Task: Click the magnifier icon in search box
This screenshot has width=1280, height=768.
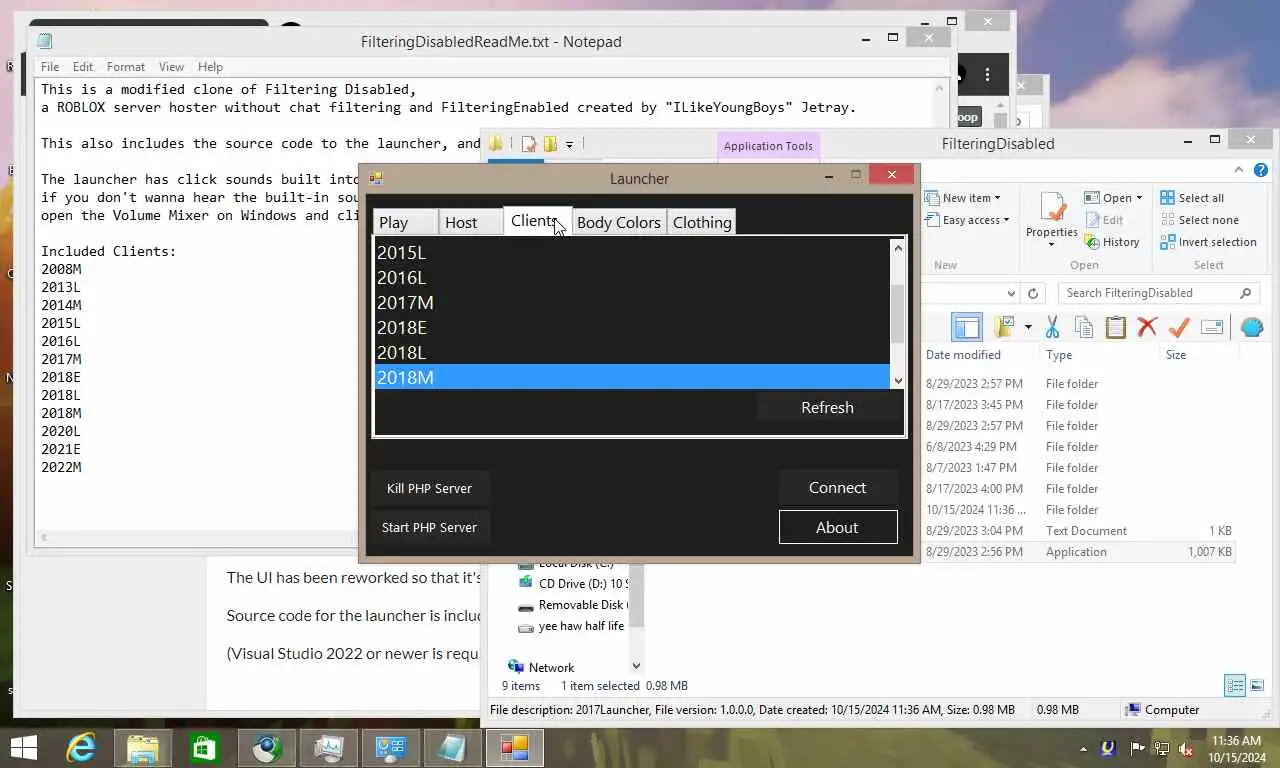Action: (1245, 293)
